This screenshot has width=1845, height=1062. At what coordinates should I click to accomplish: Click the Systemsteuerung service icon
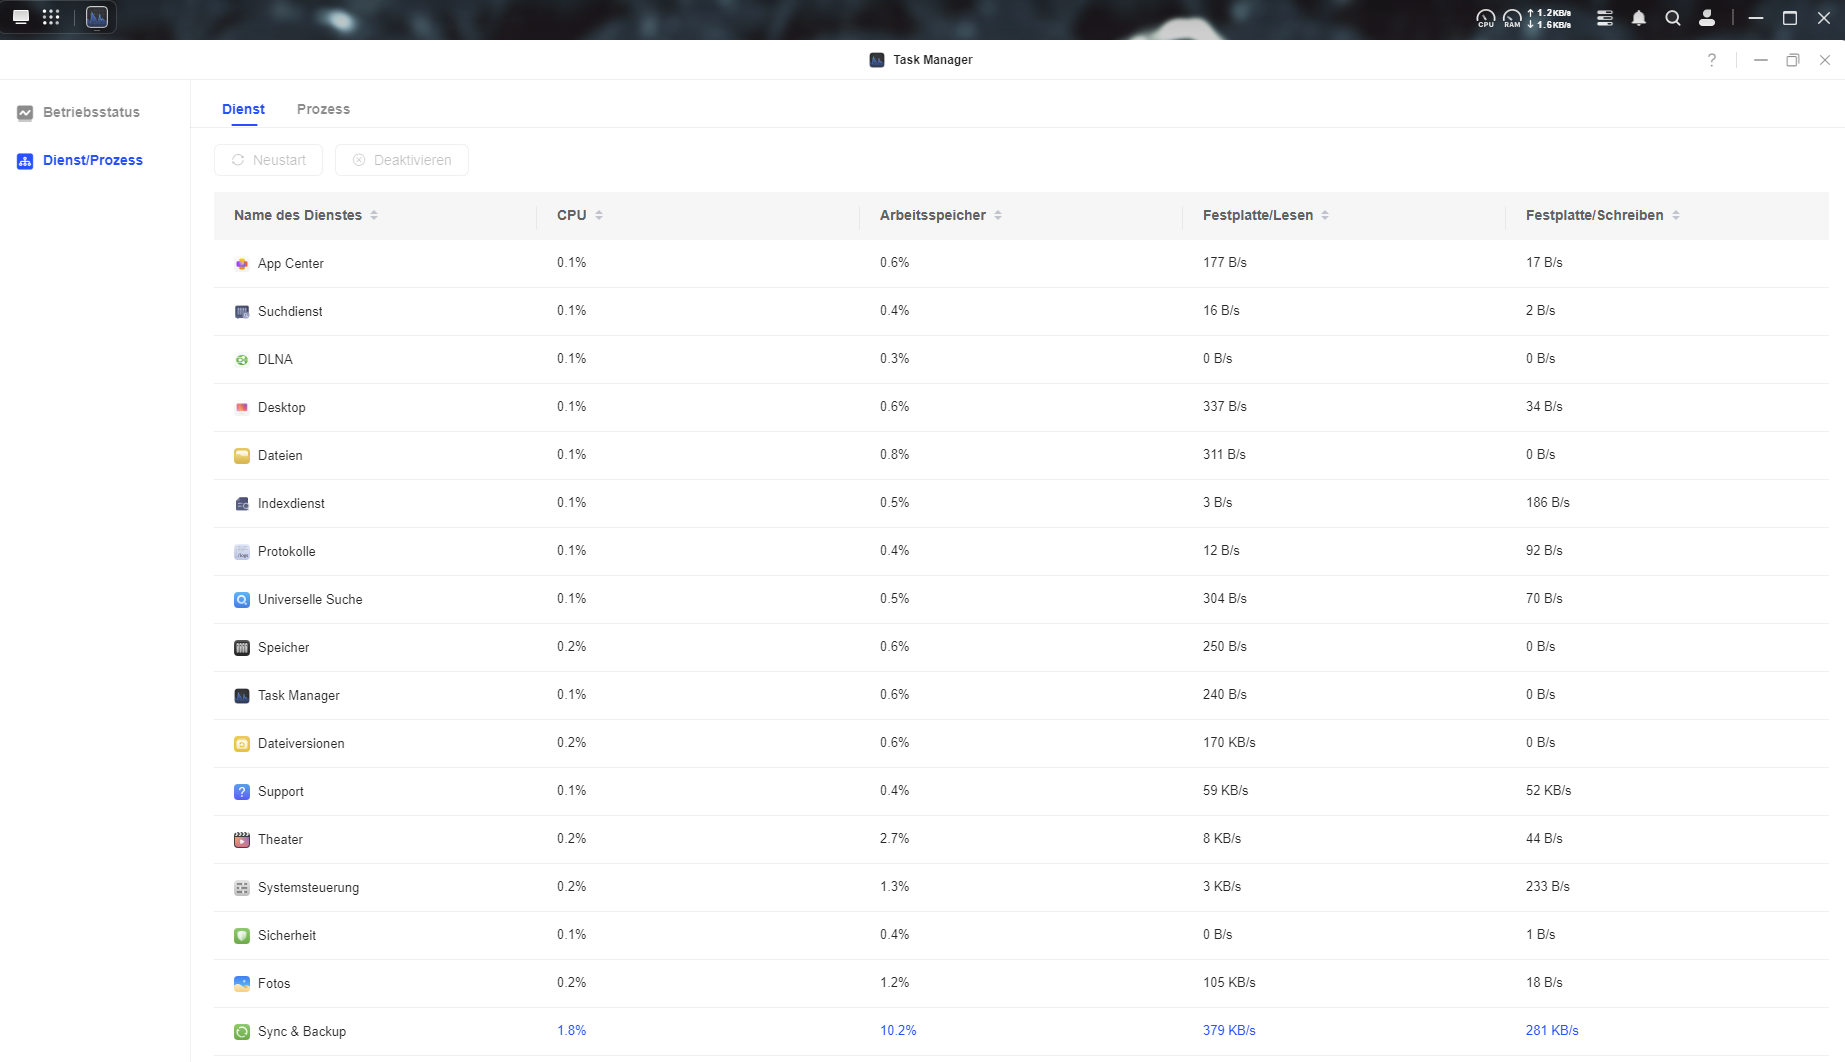241,888
